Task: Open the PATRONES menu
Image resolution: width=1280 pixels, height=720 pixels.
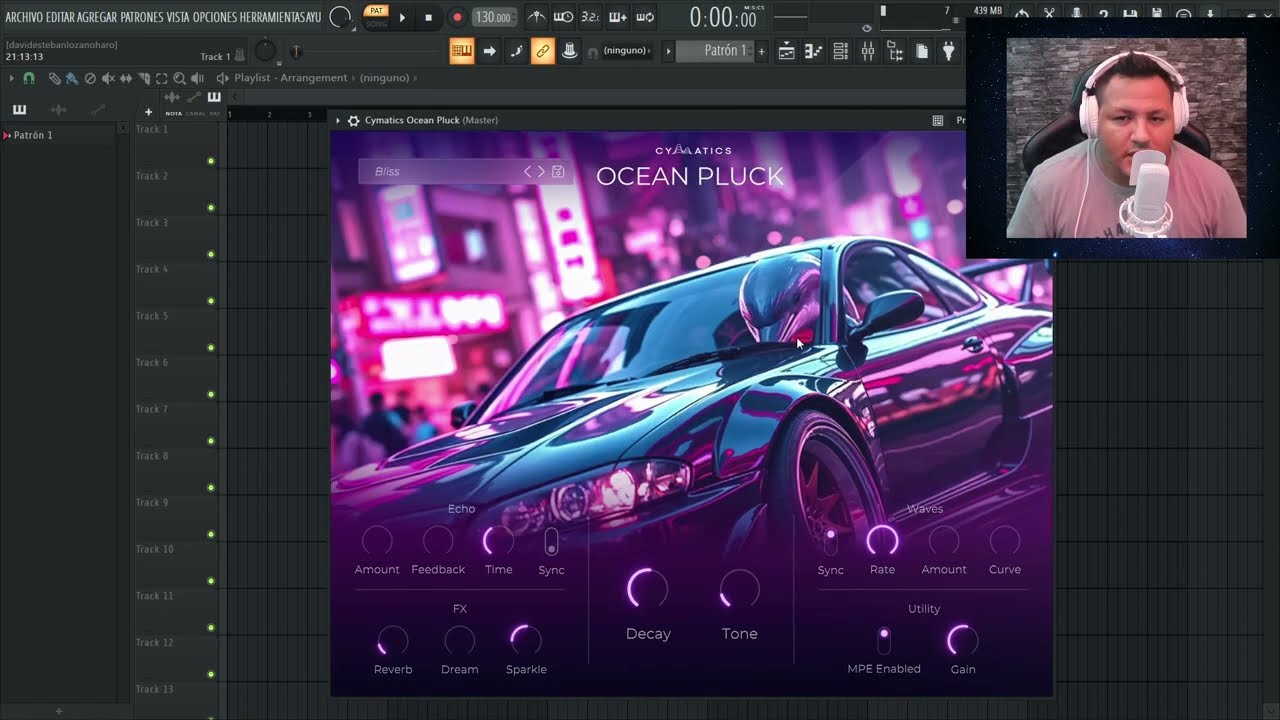Action: point(142,17)
